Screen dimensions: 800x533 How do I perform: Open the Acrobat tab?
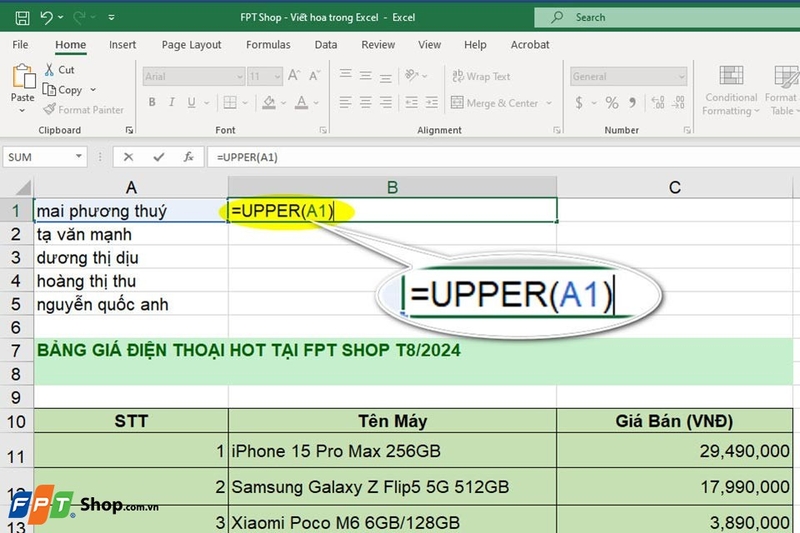point(530,45)
